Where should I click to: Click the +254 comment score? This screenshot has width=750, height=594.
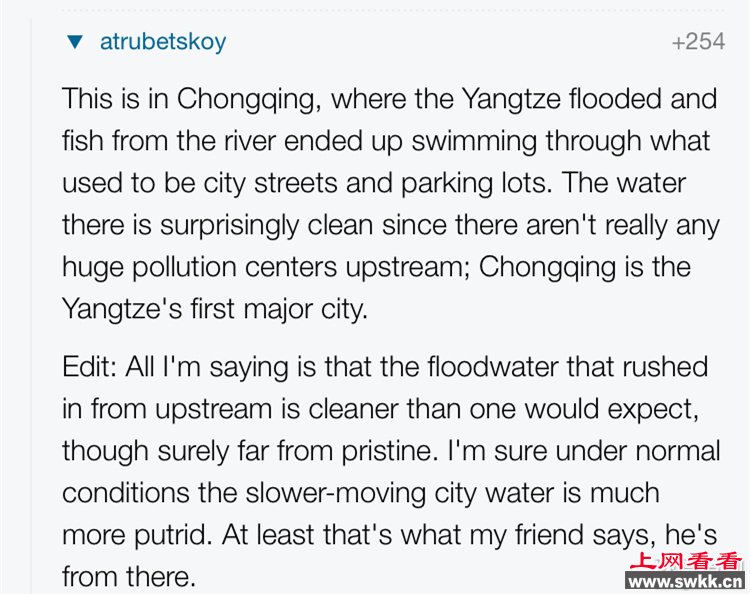[698, 42]
